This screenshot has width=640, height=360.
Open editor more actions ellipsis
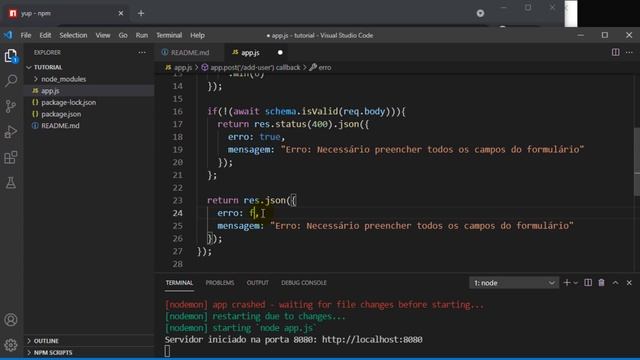(x=629, y=52)
